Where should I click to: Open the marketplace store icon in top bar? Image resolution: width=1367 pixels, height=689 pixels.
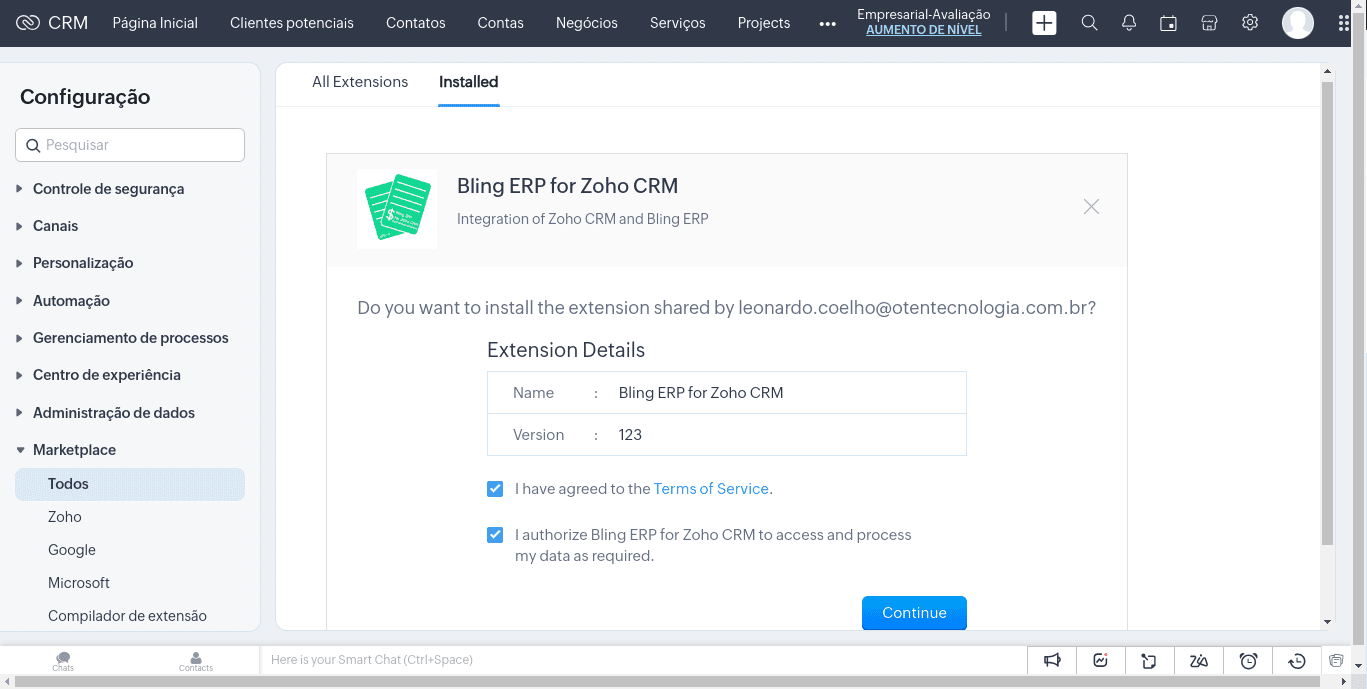(1209, 22)
